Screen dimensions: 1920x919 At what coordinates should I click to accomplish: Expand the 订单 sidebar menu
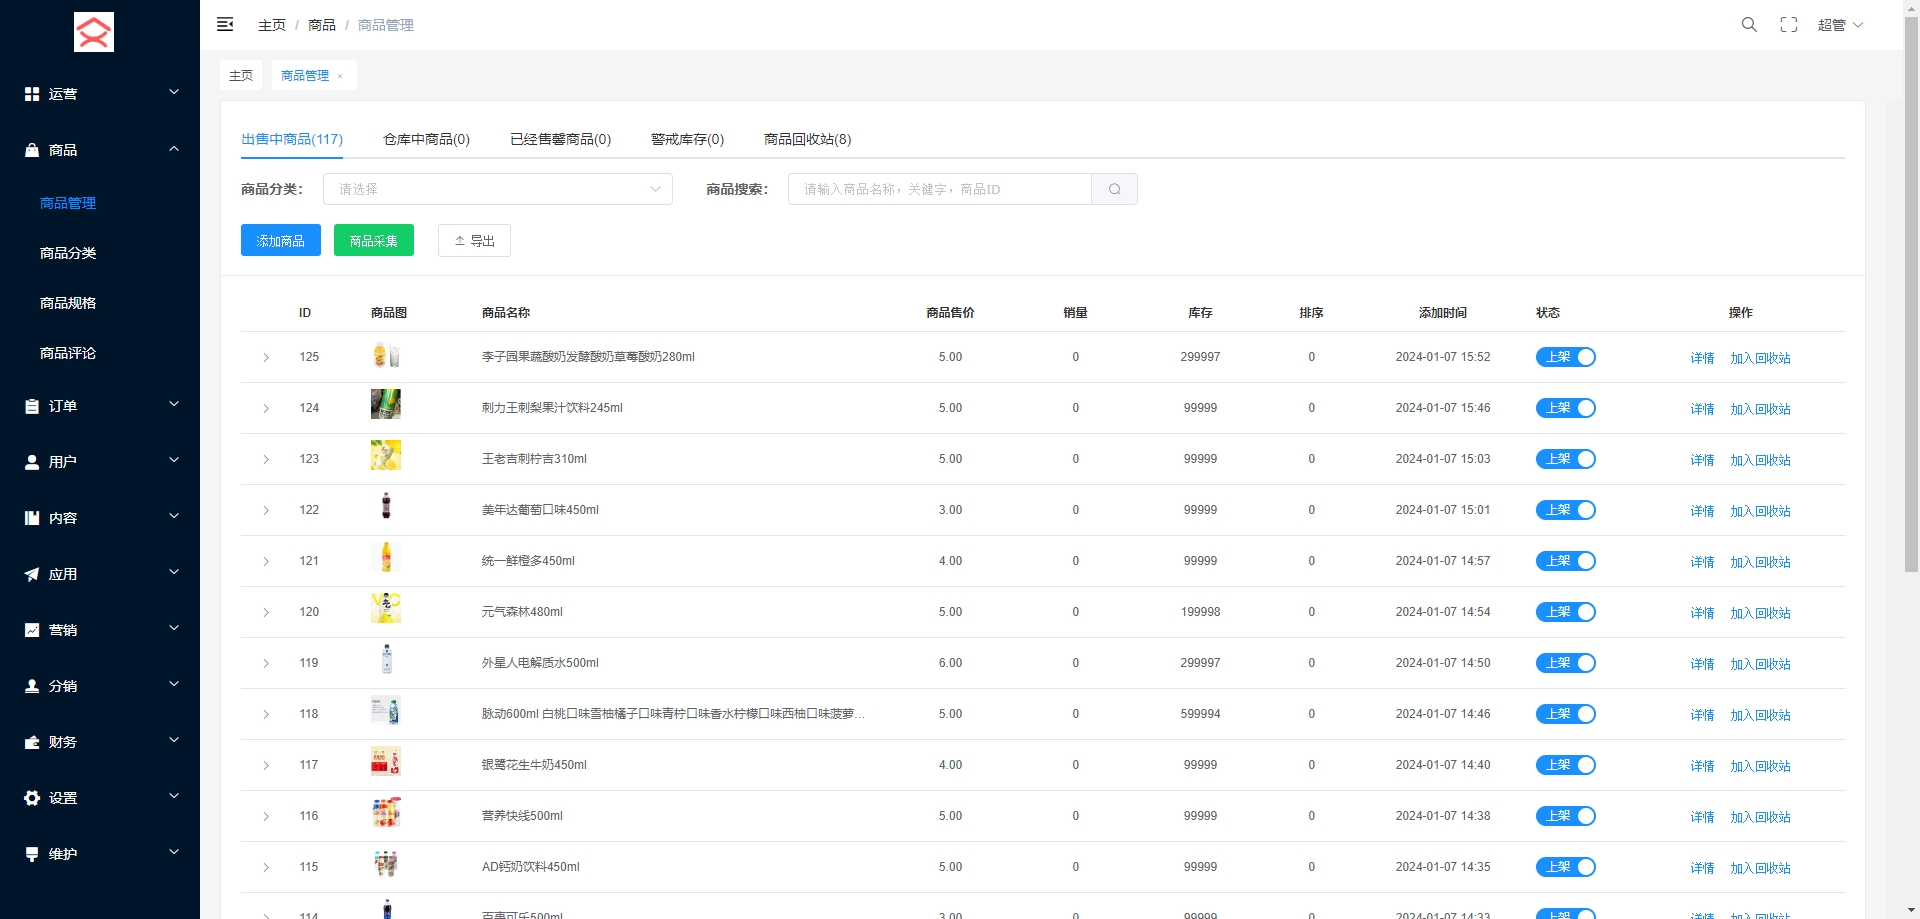pos(100,406)
